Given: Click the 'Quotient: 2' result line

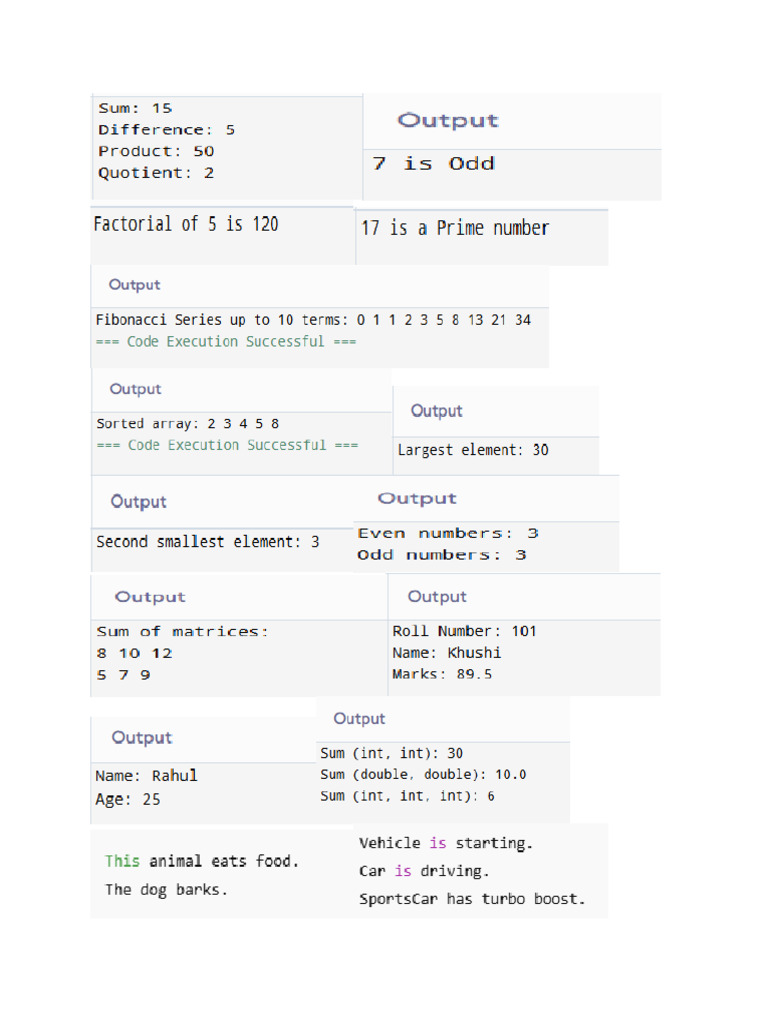Looking at the screenshot, I should click(x=156, y=173).
